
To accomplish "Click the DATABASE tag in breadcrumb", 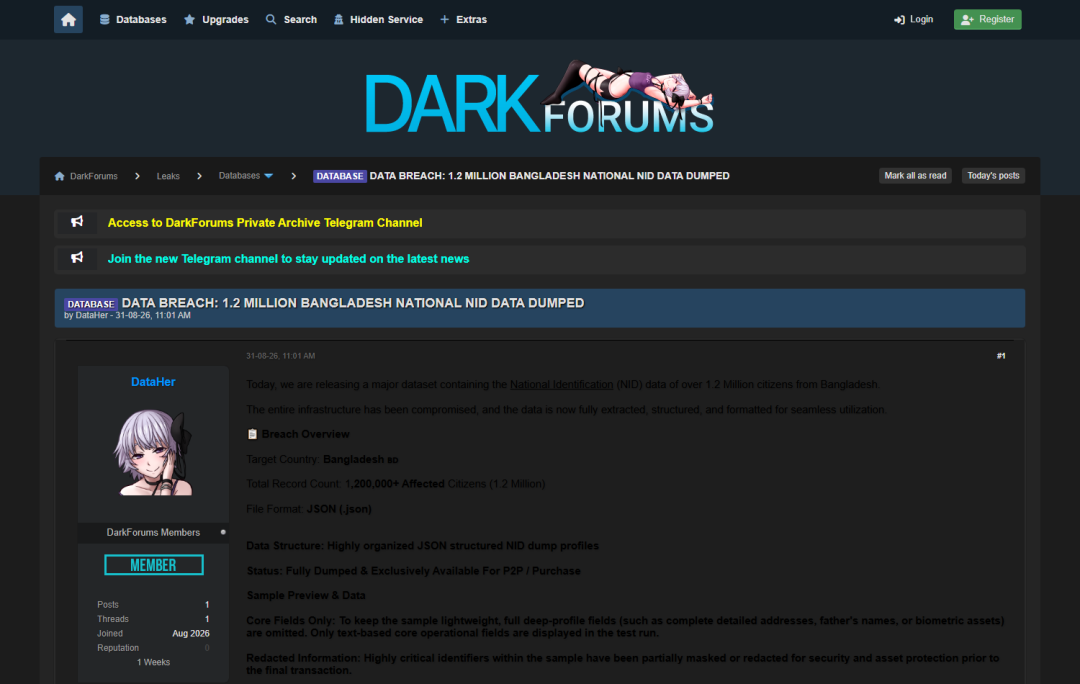I will click(x=340, y=176).
